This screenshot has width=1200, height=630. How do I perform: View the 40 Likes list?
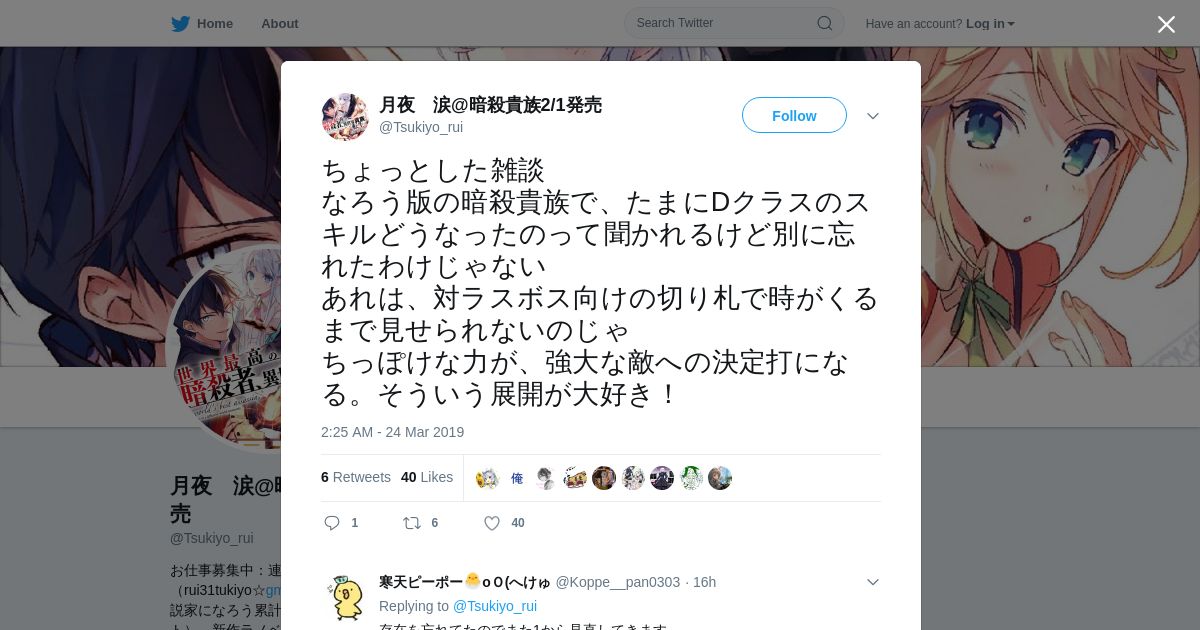pyautogui.click(x=427, y=477)
